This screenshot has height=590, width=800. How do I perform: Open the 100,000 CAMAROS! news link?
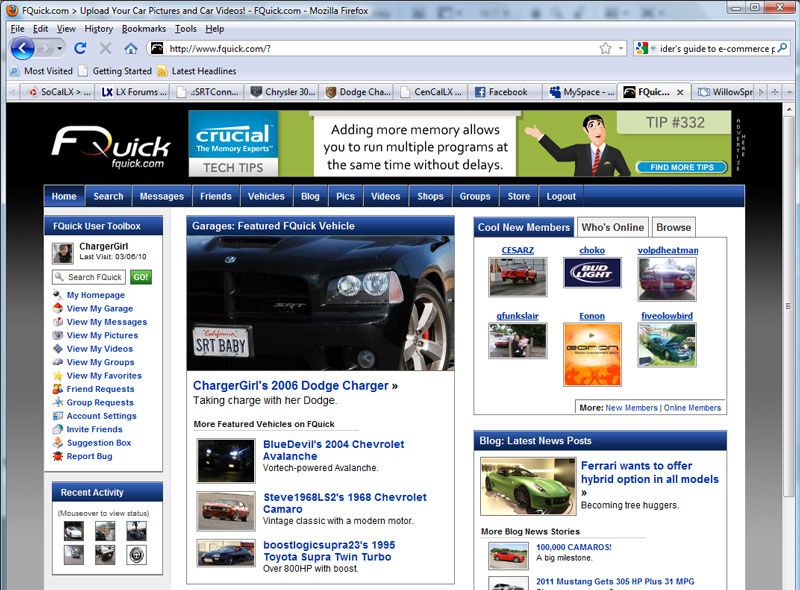[x=573, y=547]
